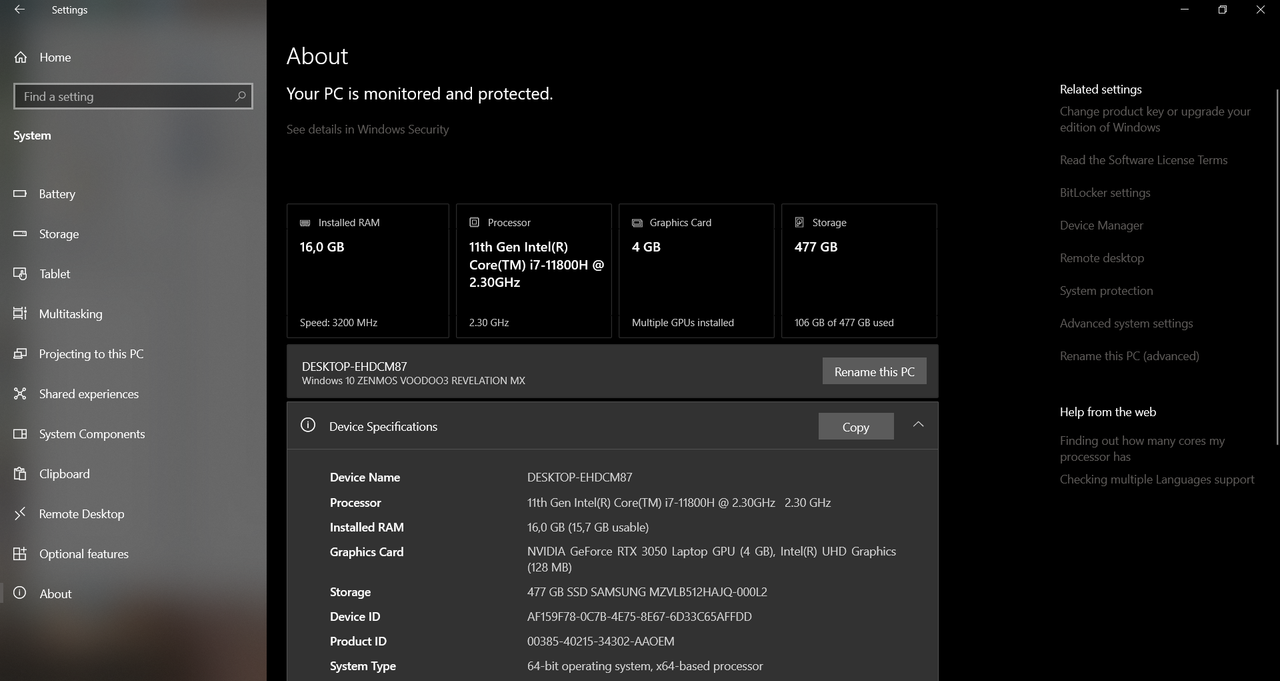Click the Battery icon in sidebar

point(20,194)
